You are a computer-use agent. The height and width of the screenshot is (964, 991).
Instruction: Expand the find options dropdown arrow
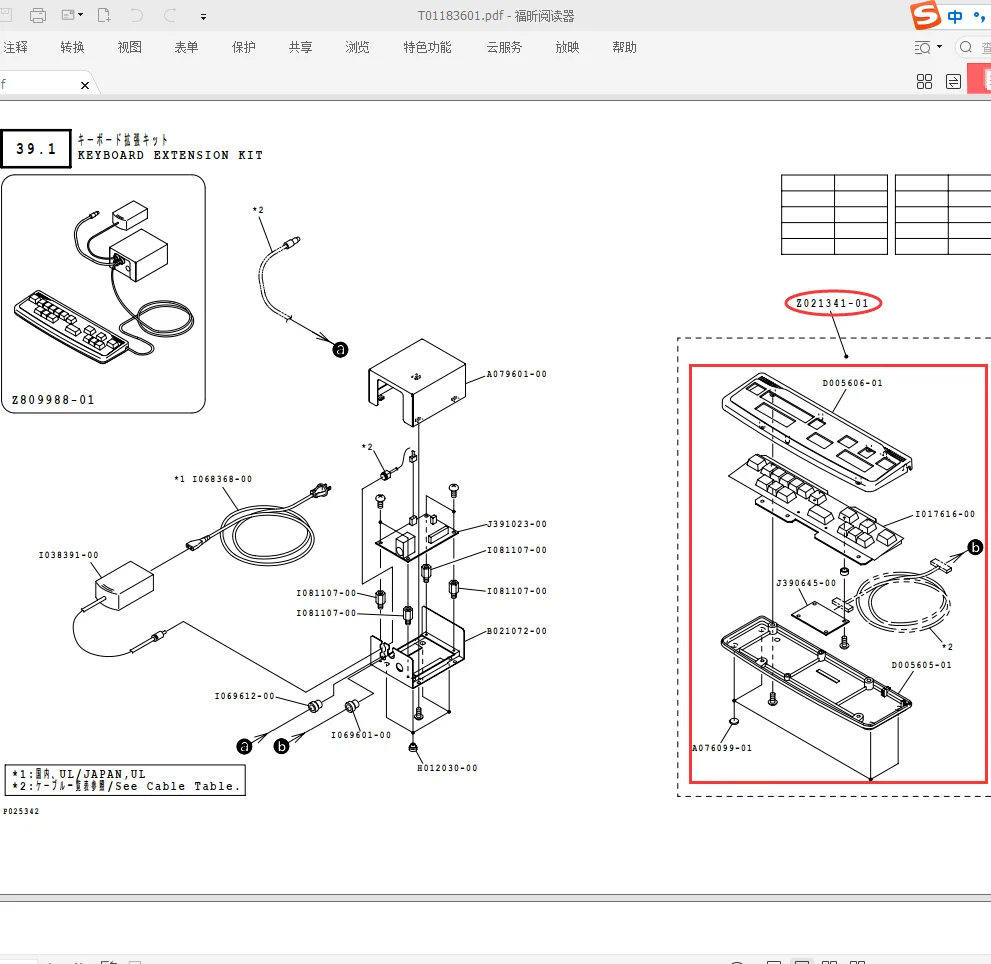coord(939,48)
